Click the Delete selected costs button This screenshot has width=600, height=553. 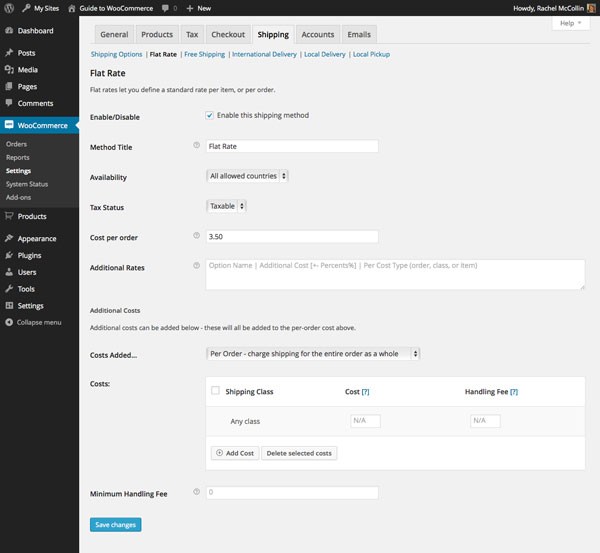[x=299, y=453]
